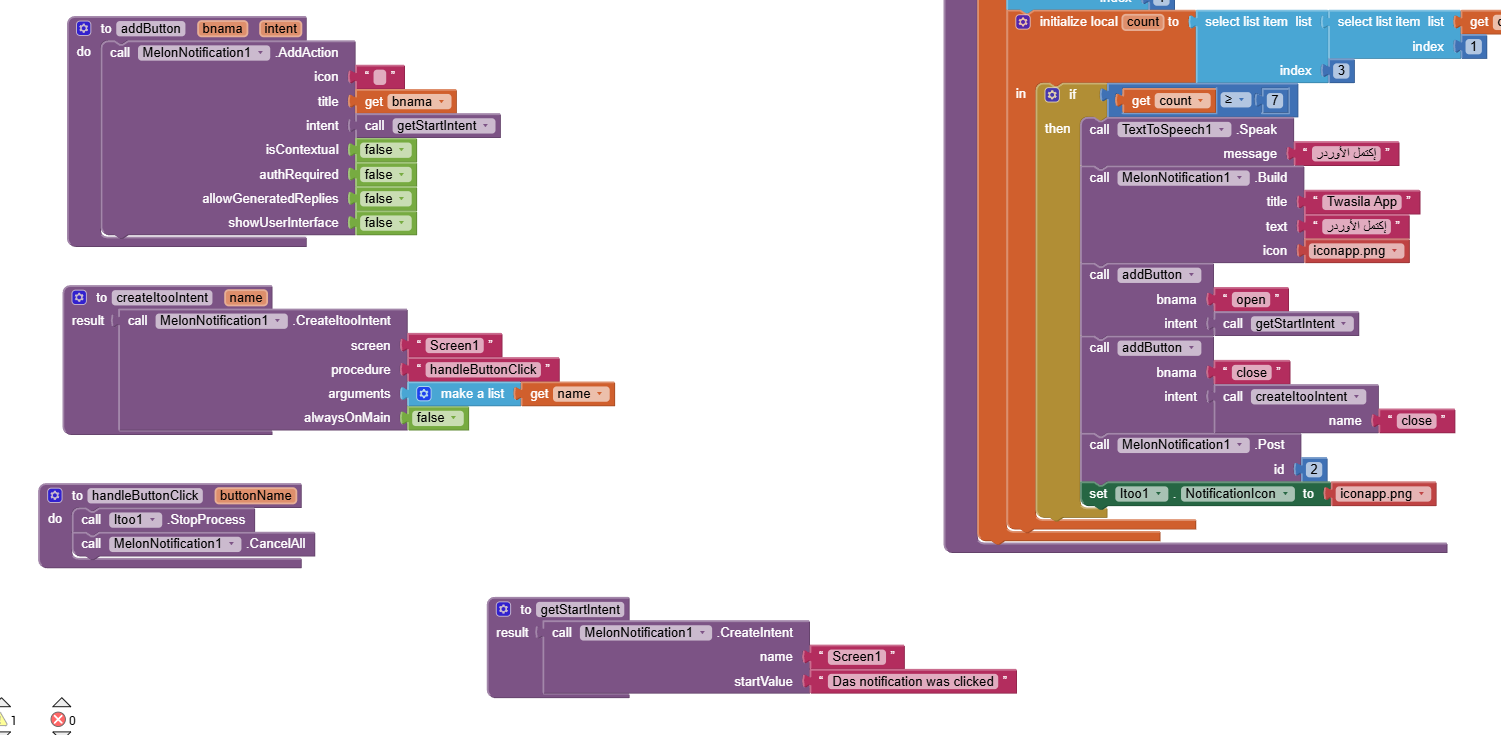Edit the "Twasila App" title text block
Viewport: 1501px width, 735px height.
point(1362,202)
